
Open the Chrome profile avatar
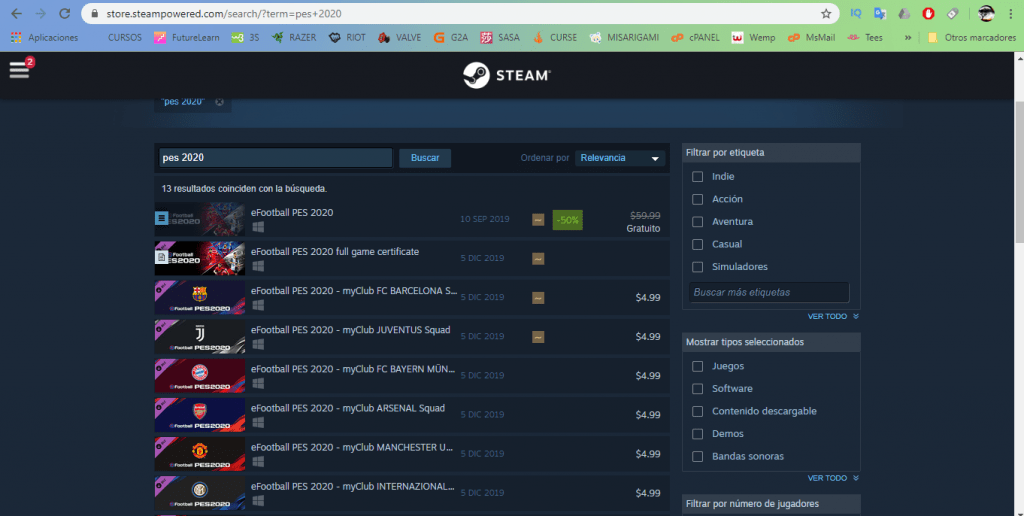coord(986,13)
